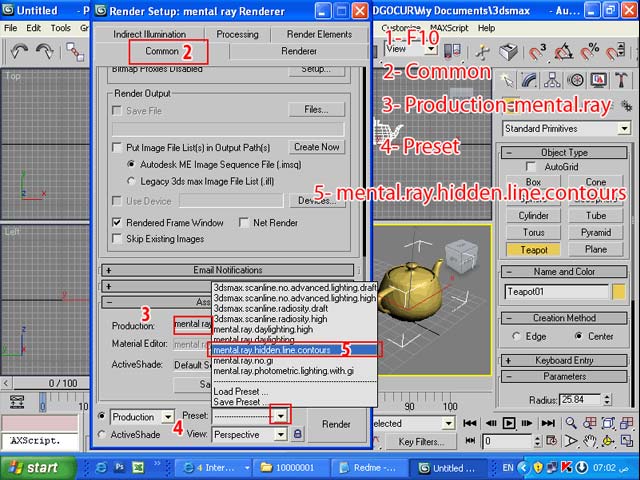This screenshot has height=480, width=640.
Task: Select Legacy 3ds max Image File List radio
Action: click(x=131, y=181)
